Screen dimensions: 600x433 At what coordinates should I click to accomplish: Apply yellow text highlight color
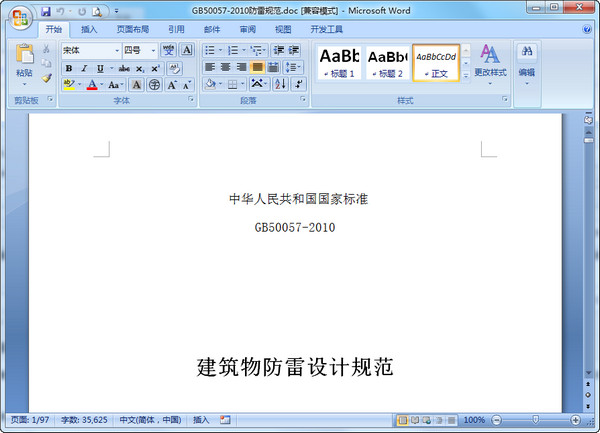69,85
